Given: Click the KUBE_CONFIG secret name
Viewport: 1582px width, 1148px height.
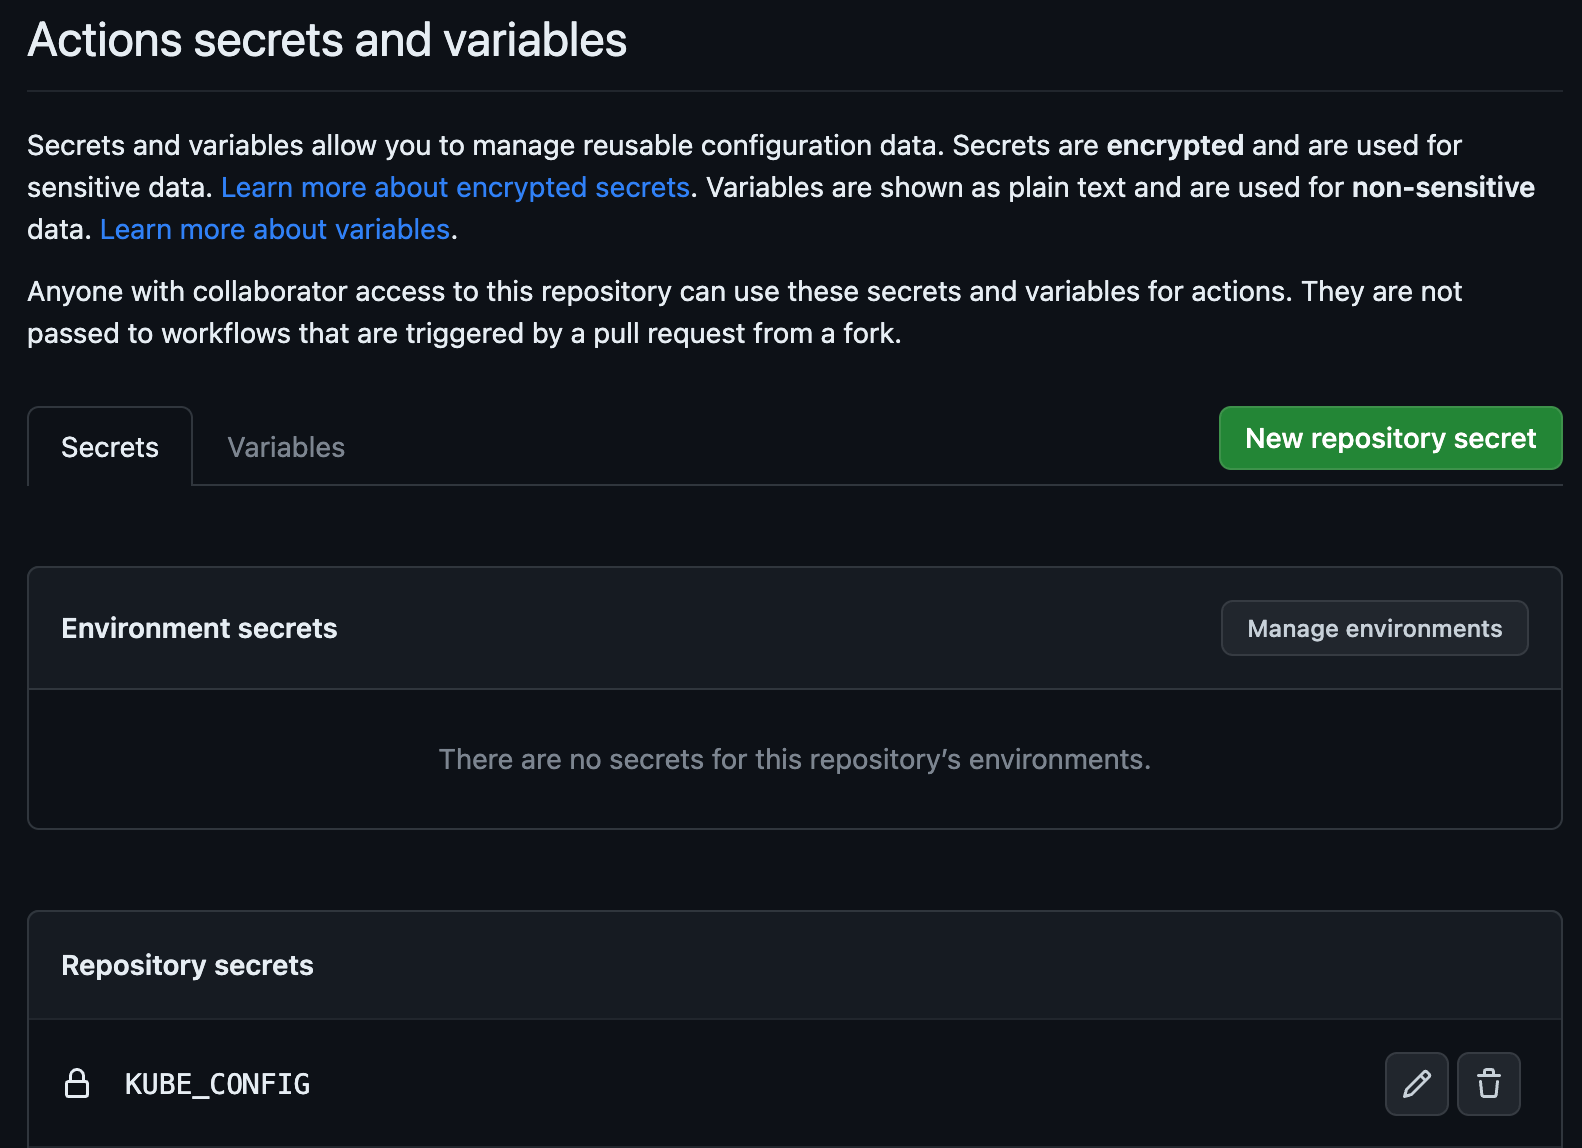Looking at the screenshot, I should point(217,1084).
